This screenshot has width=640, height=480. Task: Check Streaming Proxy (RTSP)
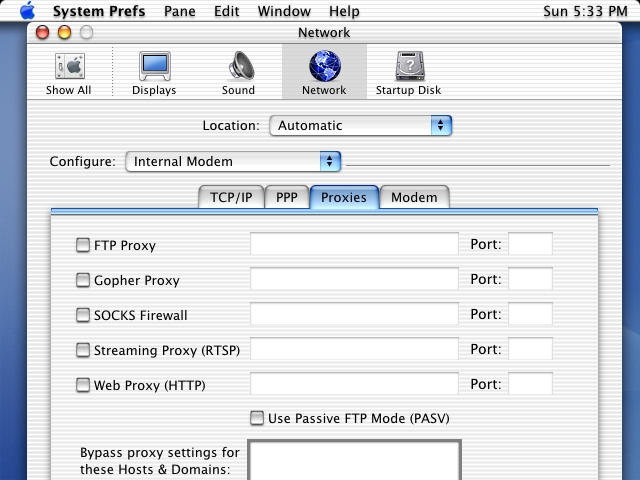pos(83,350)
